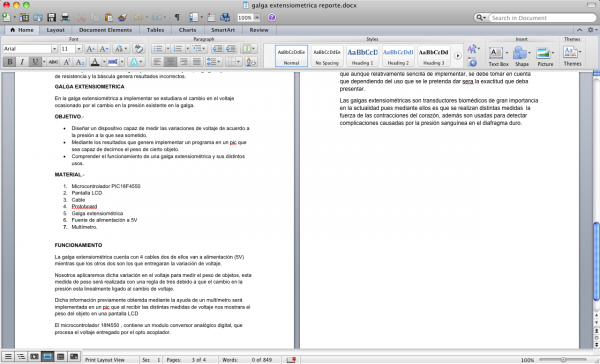Open Word Help with the purple question icon

(272, 17)
